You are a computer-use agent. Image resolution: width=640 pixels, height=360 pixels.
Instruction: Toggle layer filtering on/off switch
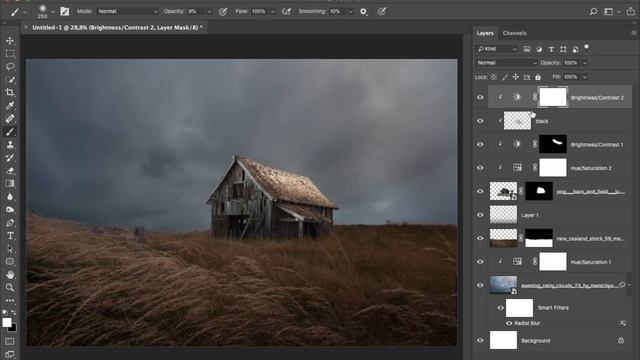(587, 47)
